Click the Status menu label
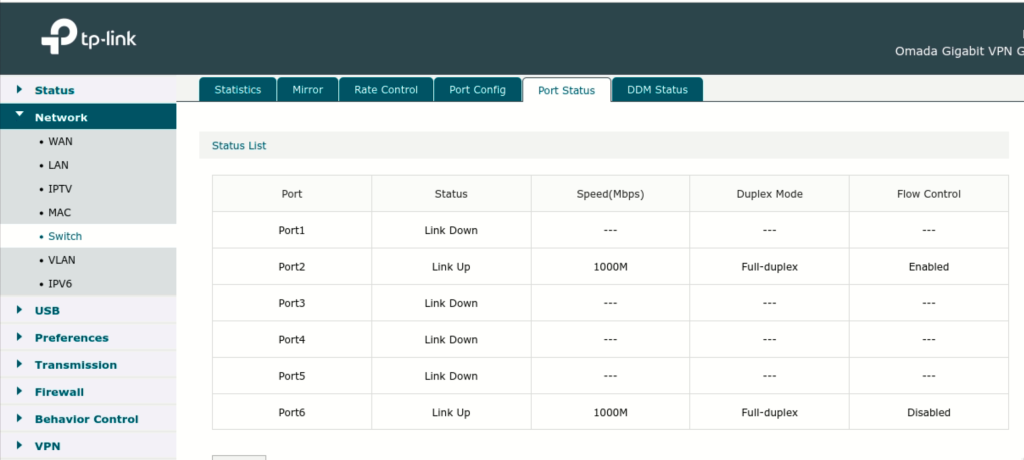The width and height of the screenshot is (1024, 460). click(x=54, y=90)
